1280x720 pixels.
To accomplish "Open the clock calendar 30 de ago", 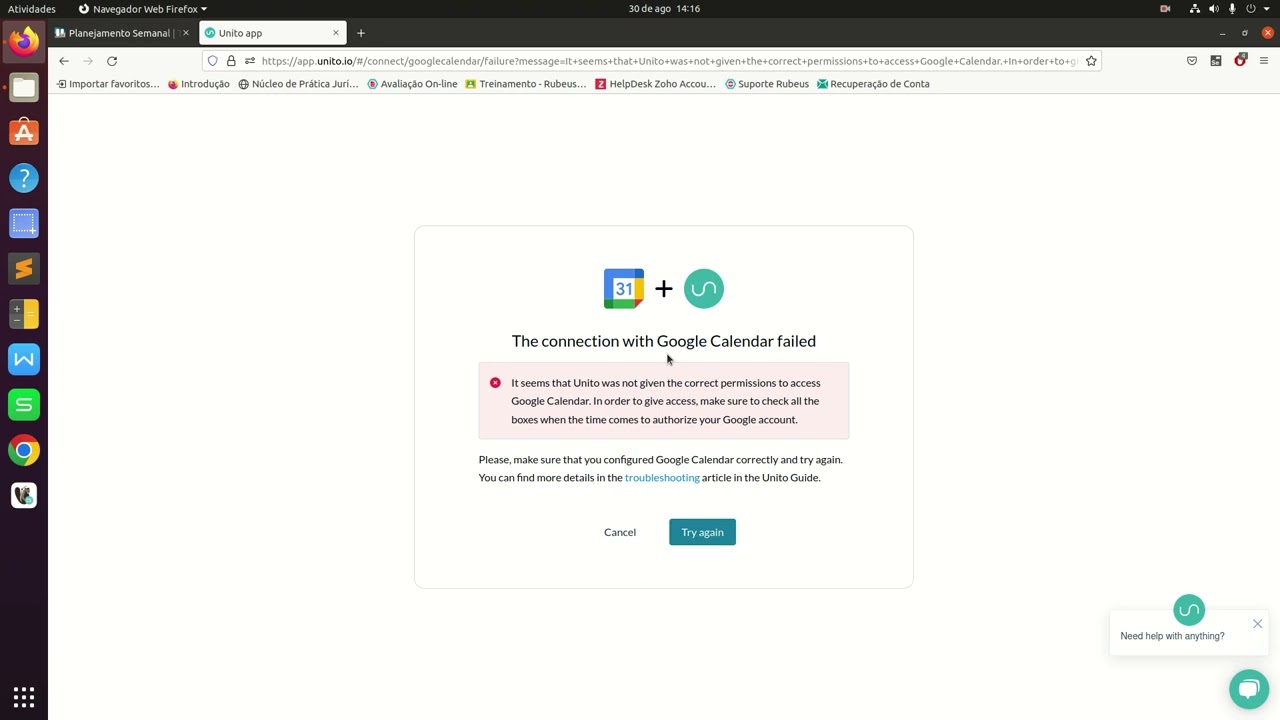I will pos(664,9).
